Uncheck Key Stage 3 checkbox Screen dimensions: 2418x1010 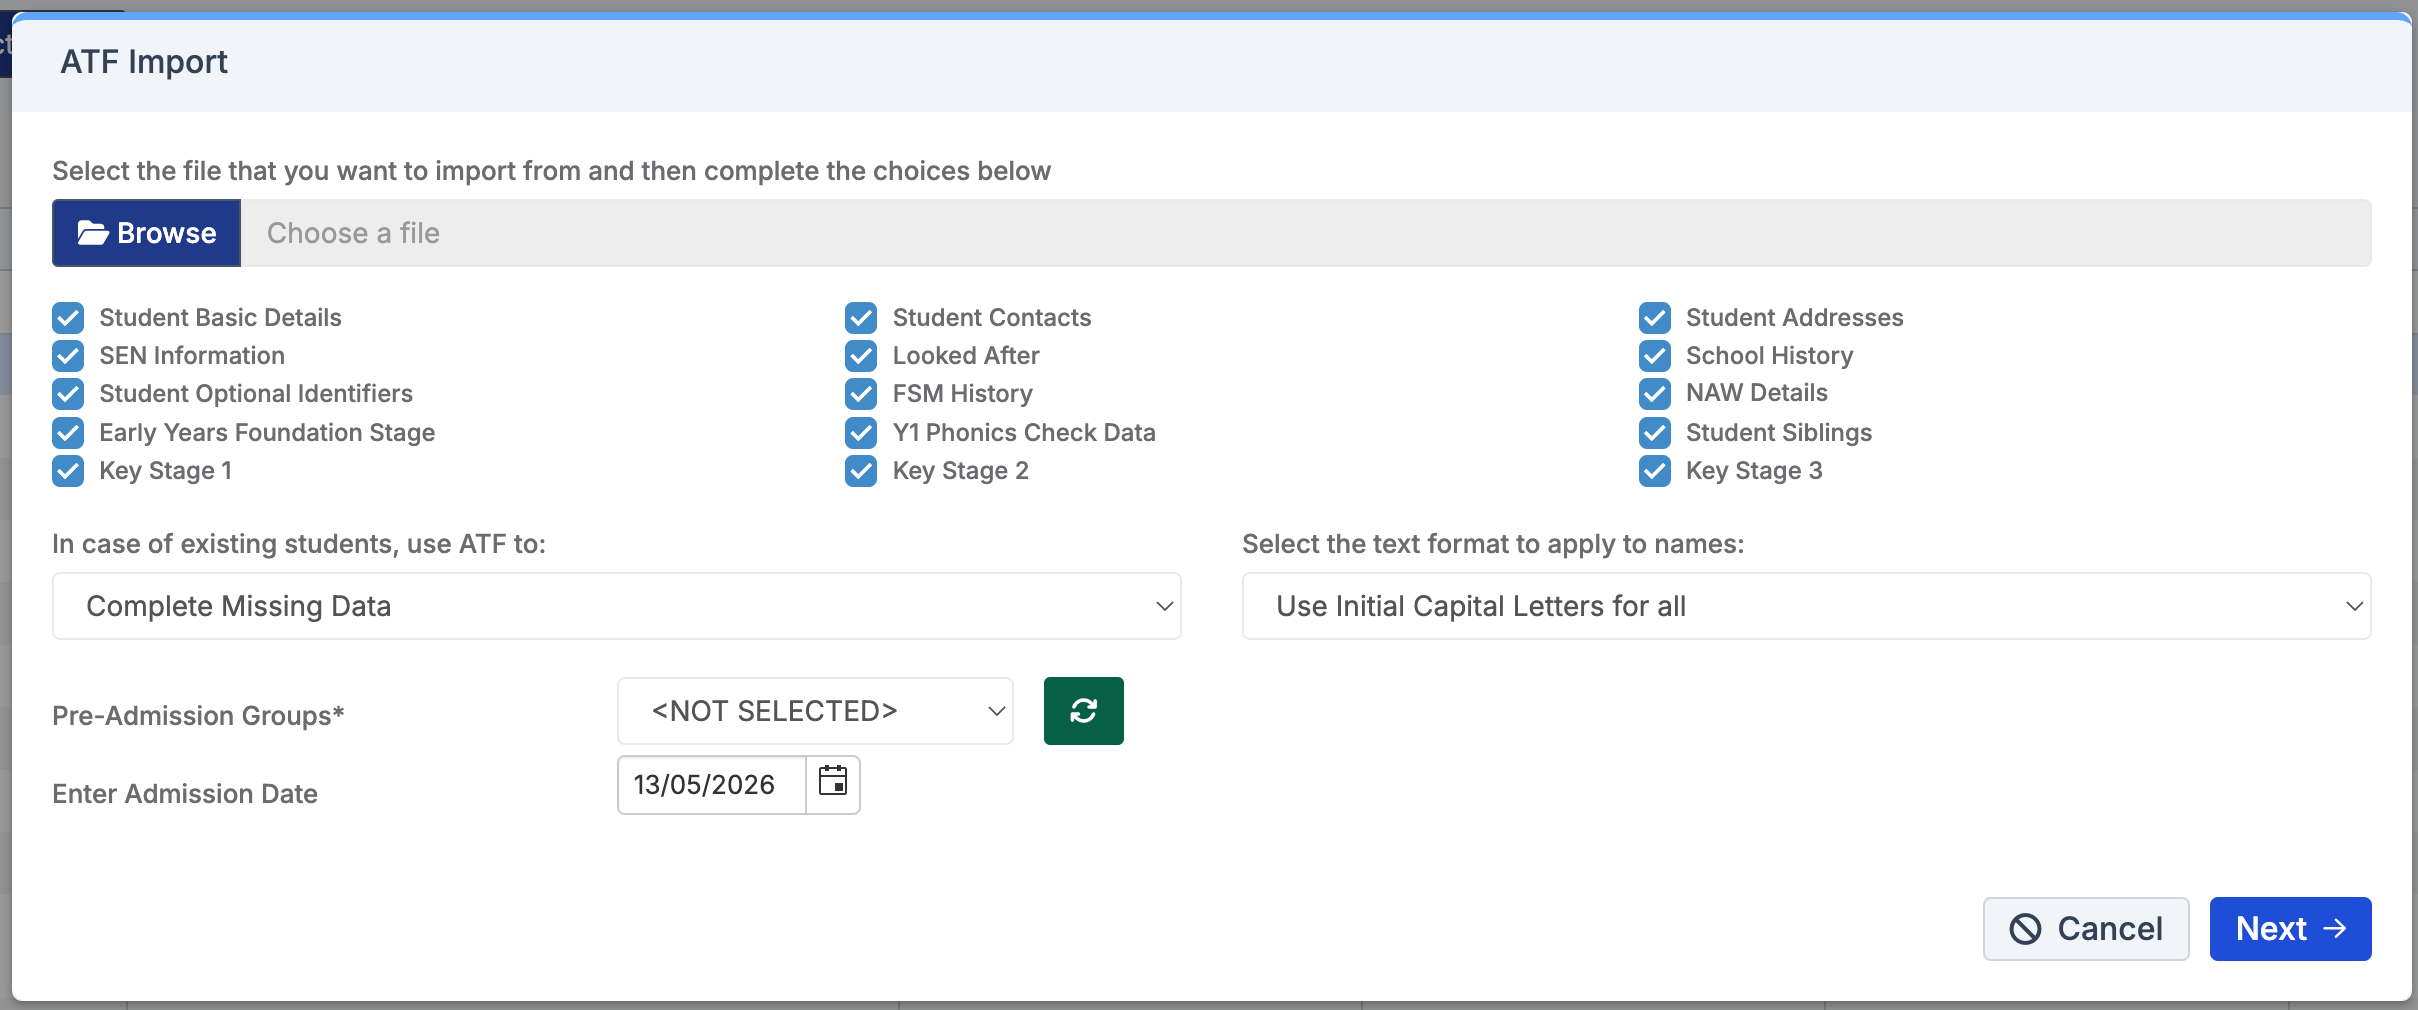pyautogui.click(x=1655, y=471)
